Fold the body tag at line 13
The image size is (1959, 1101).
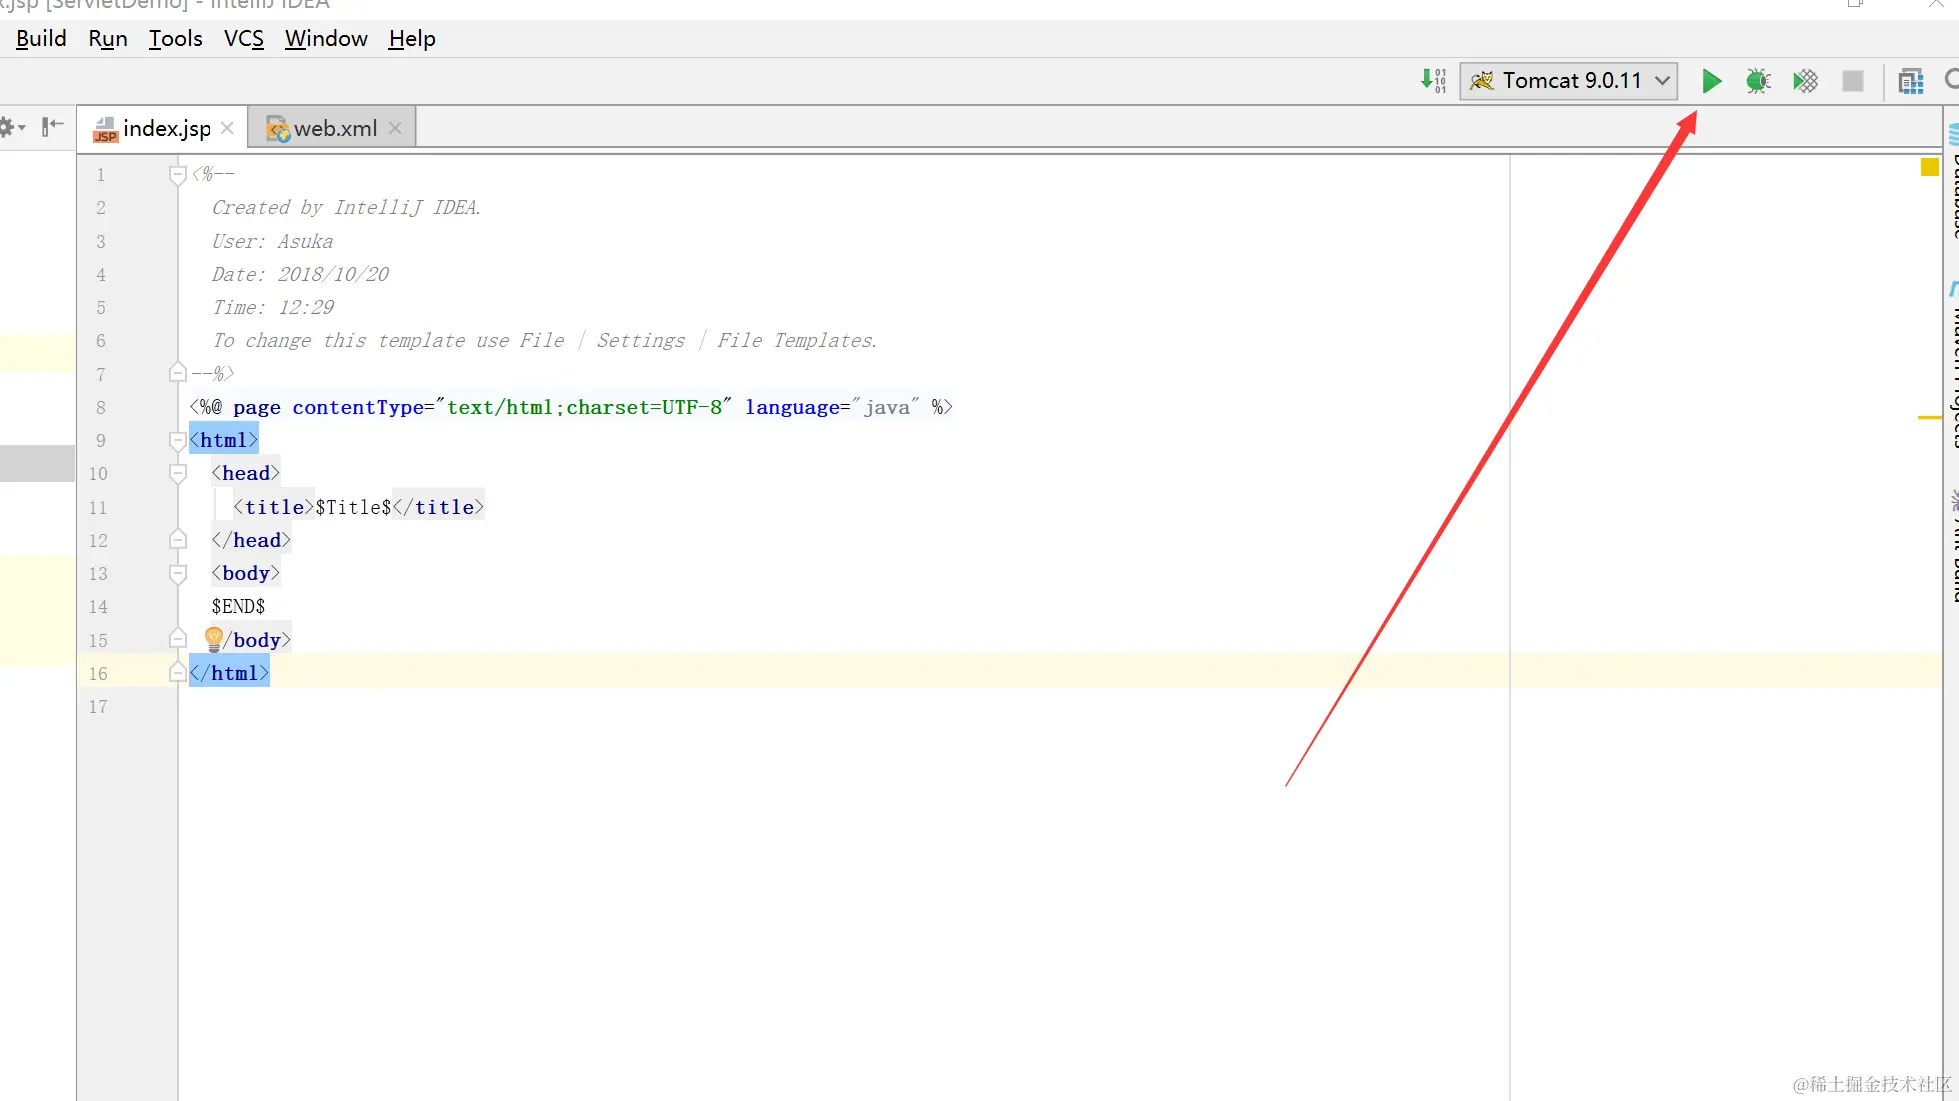[x=178, y=574]
